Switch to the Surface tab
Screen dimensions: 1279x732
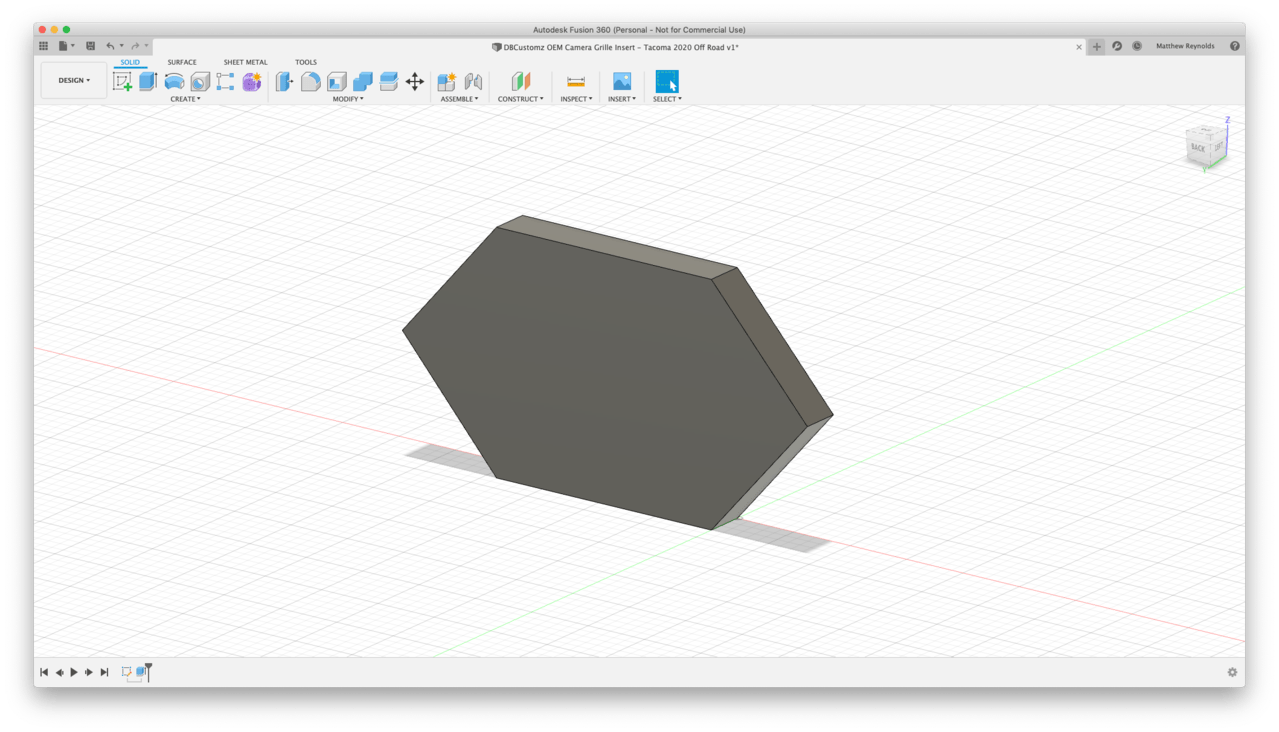[182, 62]
